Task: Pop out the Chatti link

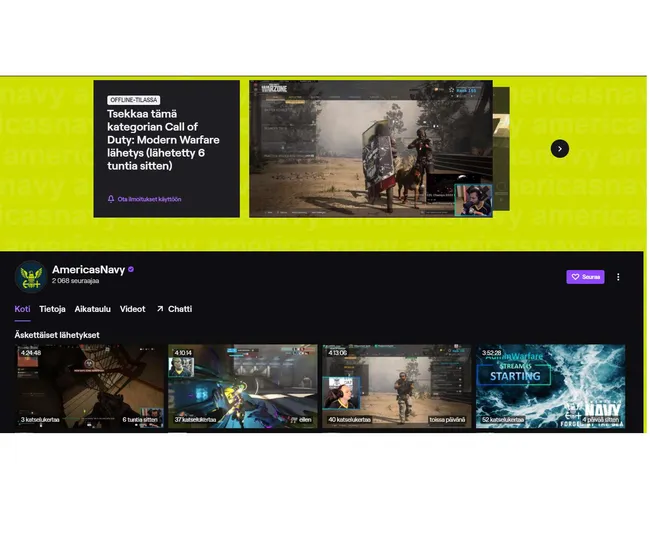Action: click(174, 309)
